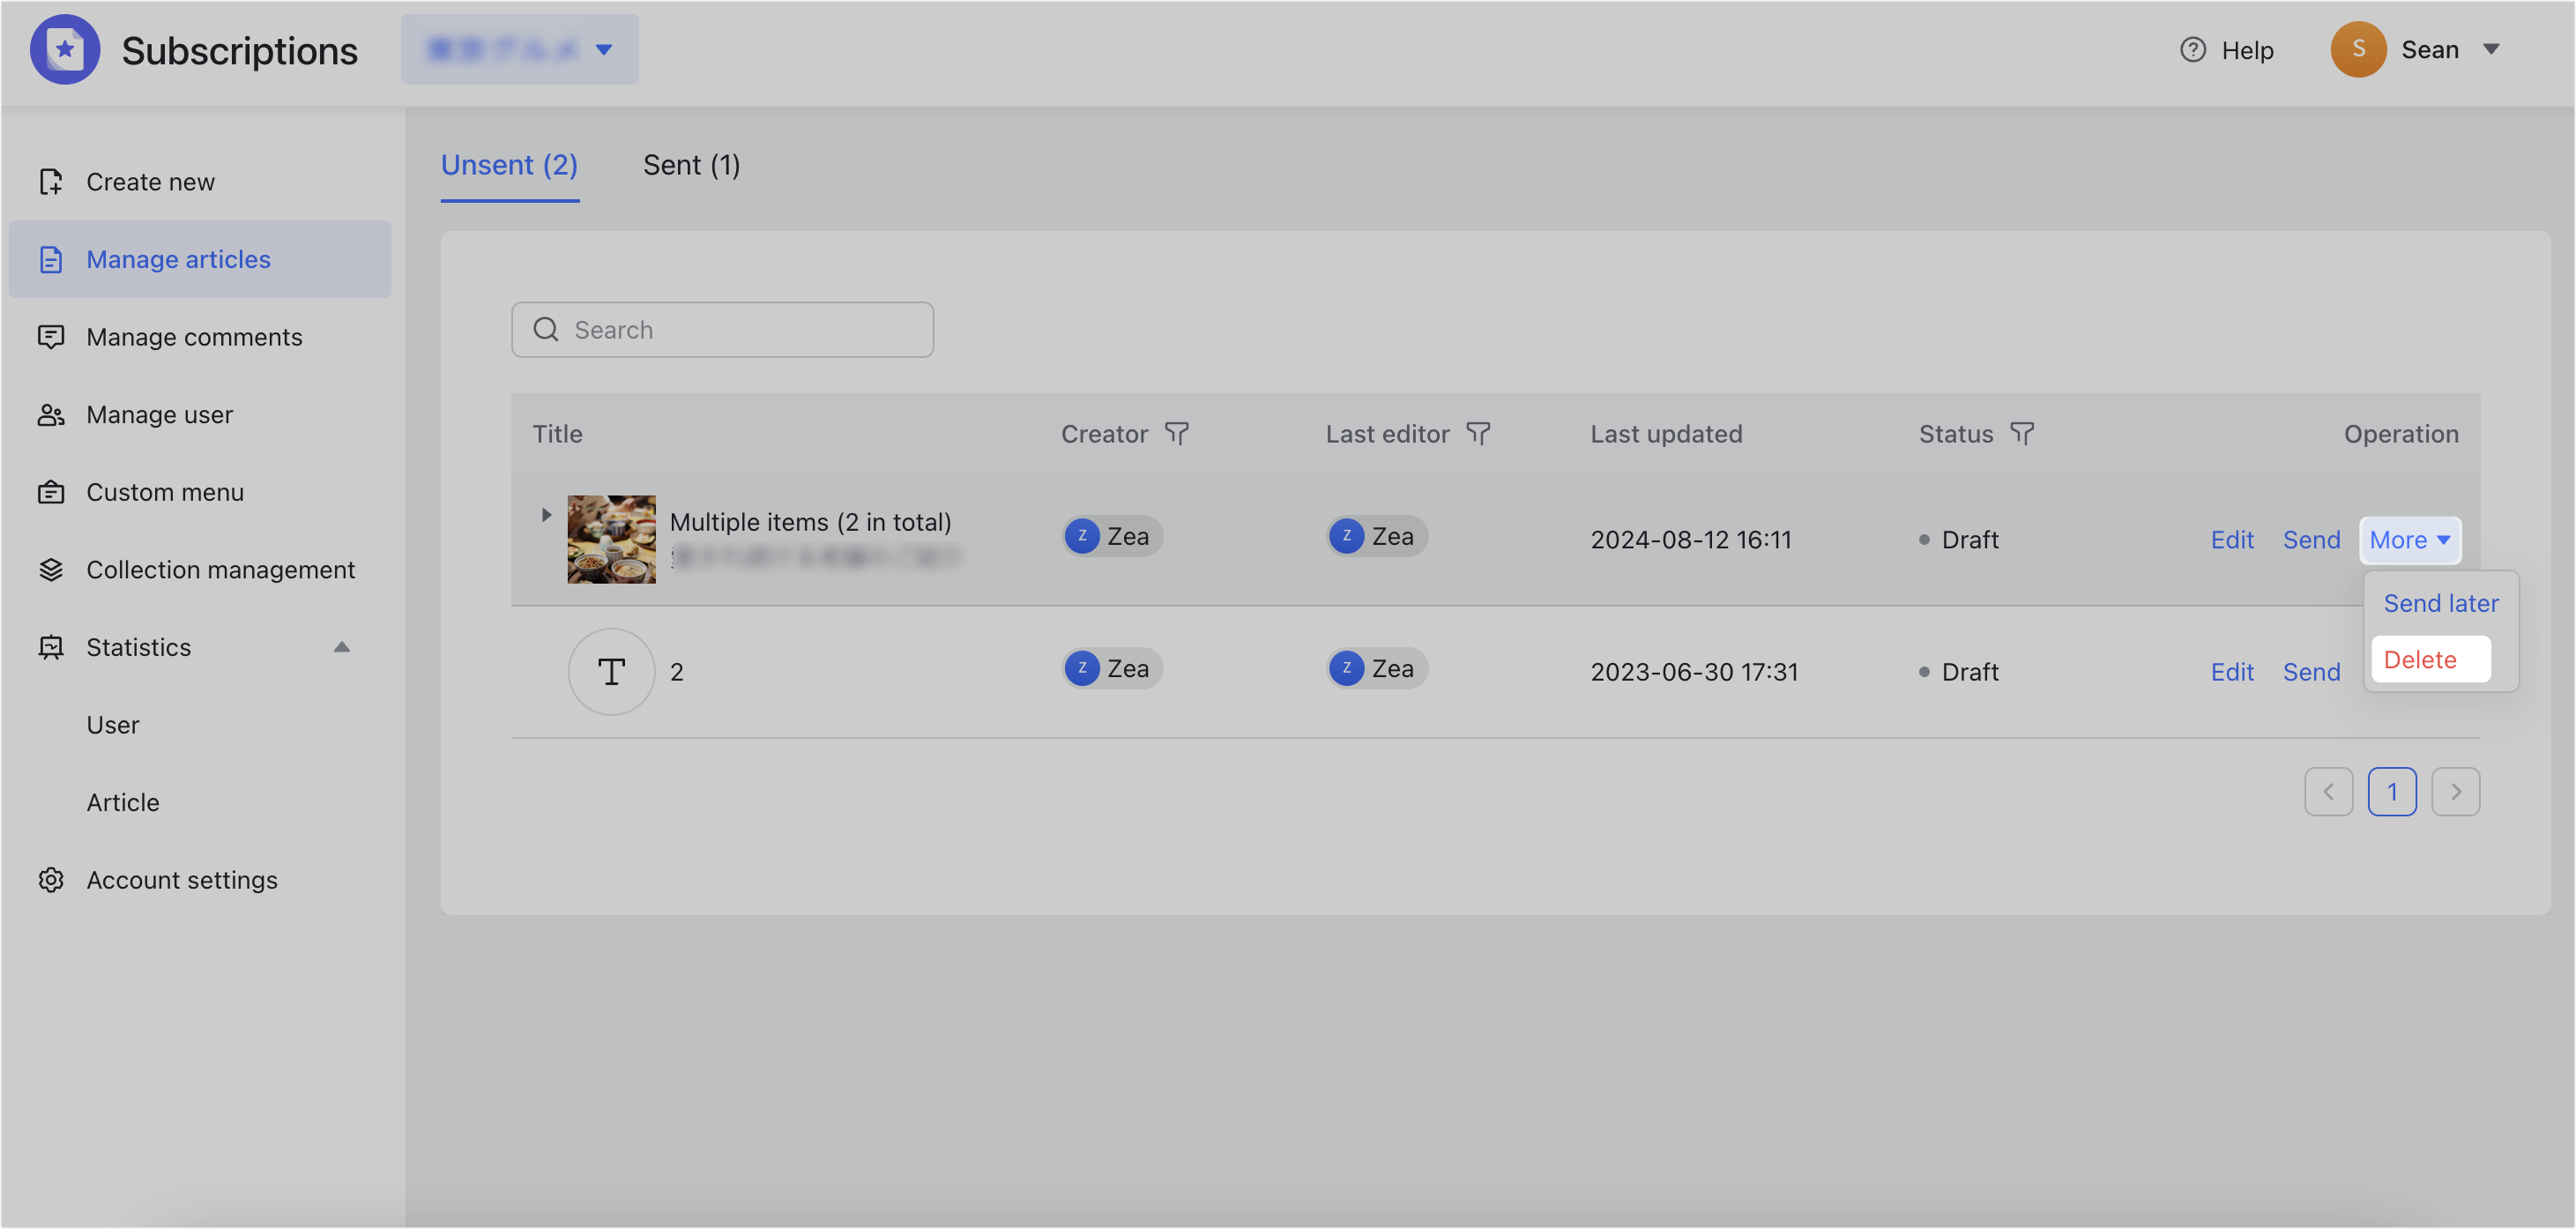
Task: Click the search magnifier icon
Action: pyautogui.click(x=545, y=329)
